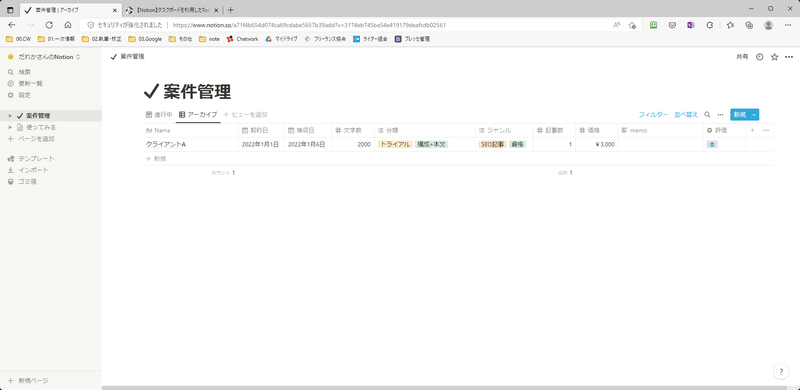This screenshot has height=390, width=800.
Task: Open the 文字数 column header
Action: click(x=353, y=131)
